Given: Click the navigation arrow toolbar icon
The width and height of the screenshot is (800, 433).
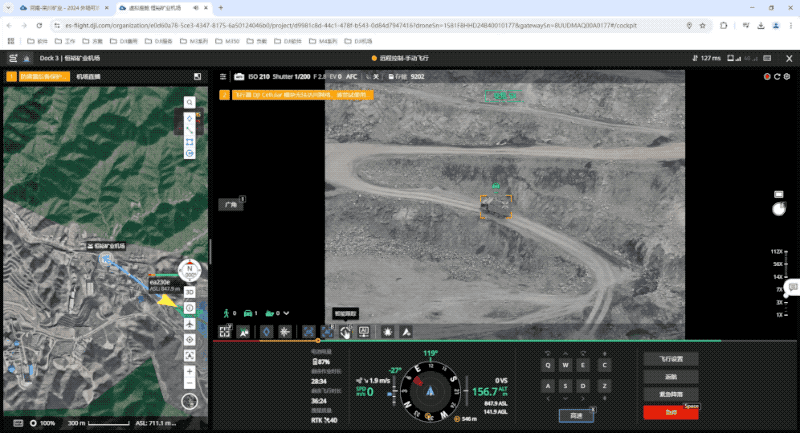Looking at the screenshot, I should pyautogui.click(x=406, y=332).
